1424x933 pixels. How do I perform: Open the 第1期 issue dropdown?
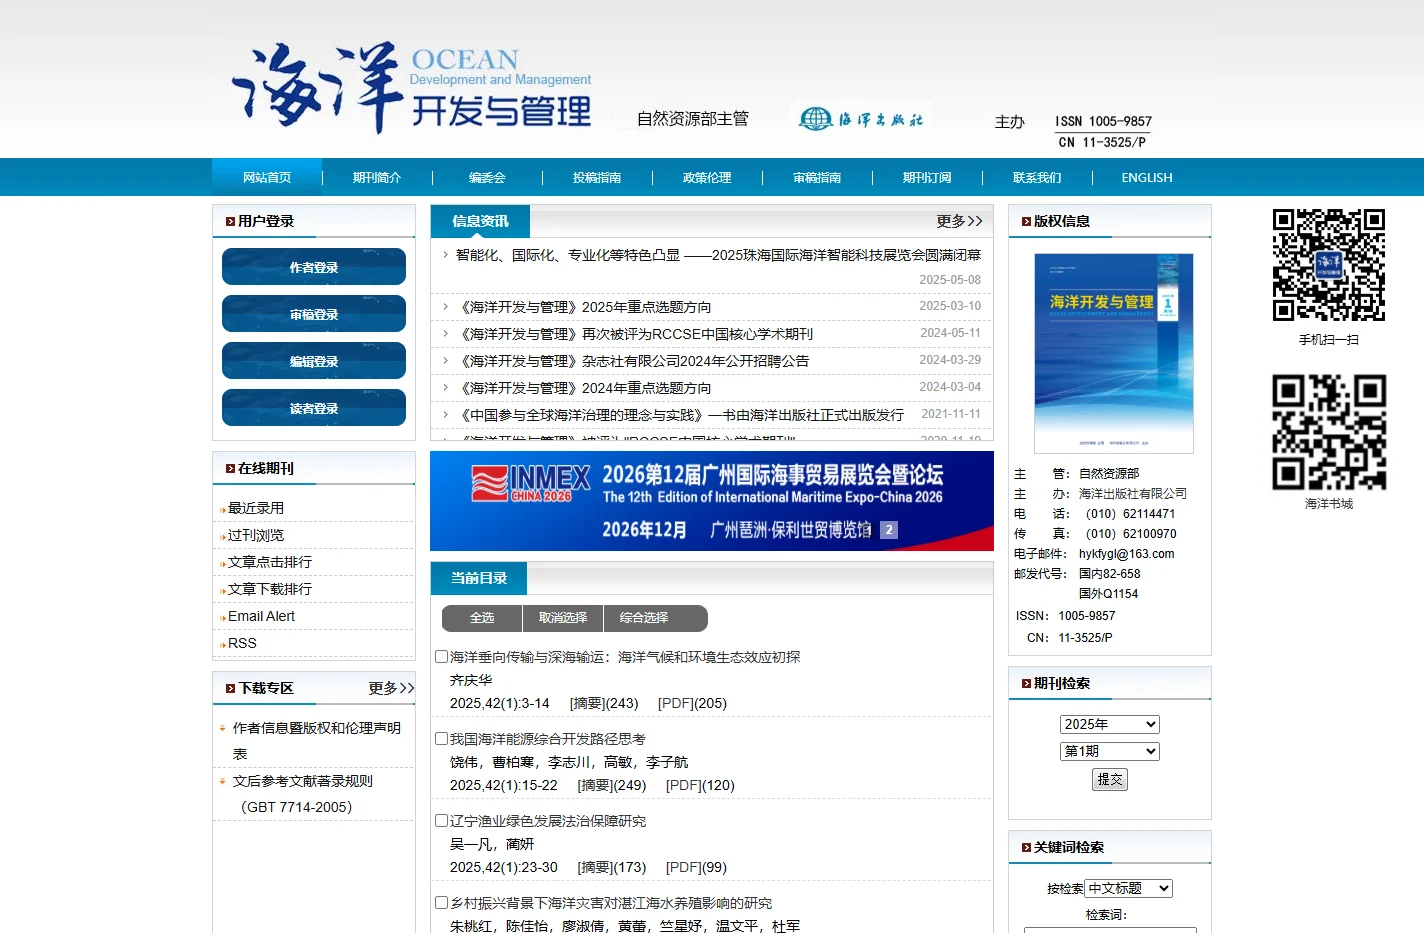coord(1110,751)
